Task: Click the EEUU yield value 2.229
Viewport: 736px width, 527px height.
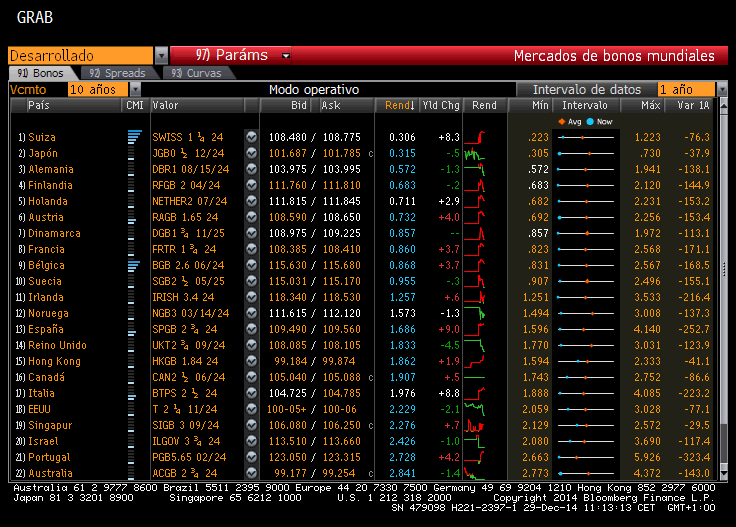Action: [402, 410]
